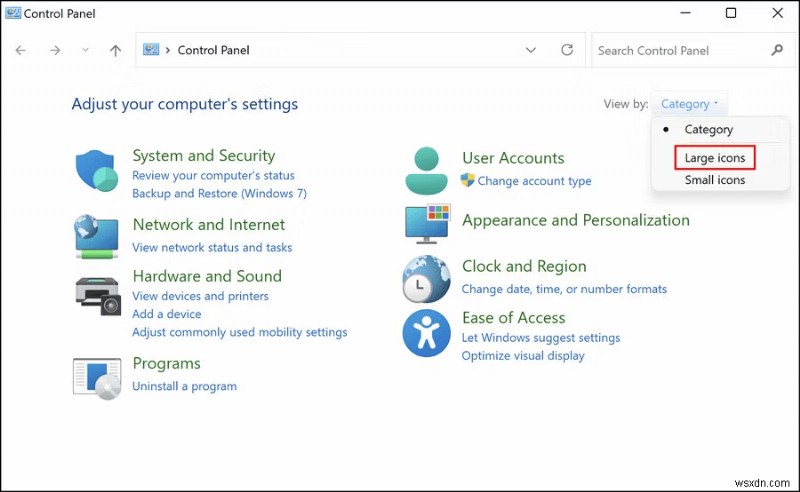Screen dimensions: 800x492
Task: Click the Hardware and Sound printer icon
Action: click(x=97, y=292)
